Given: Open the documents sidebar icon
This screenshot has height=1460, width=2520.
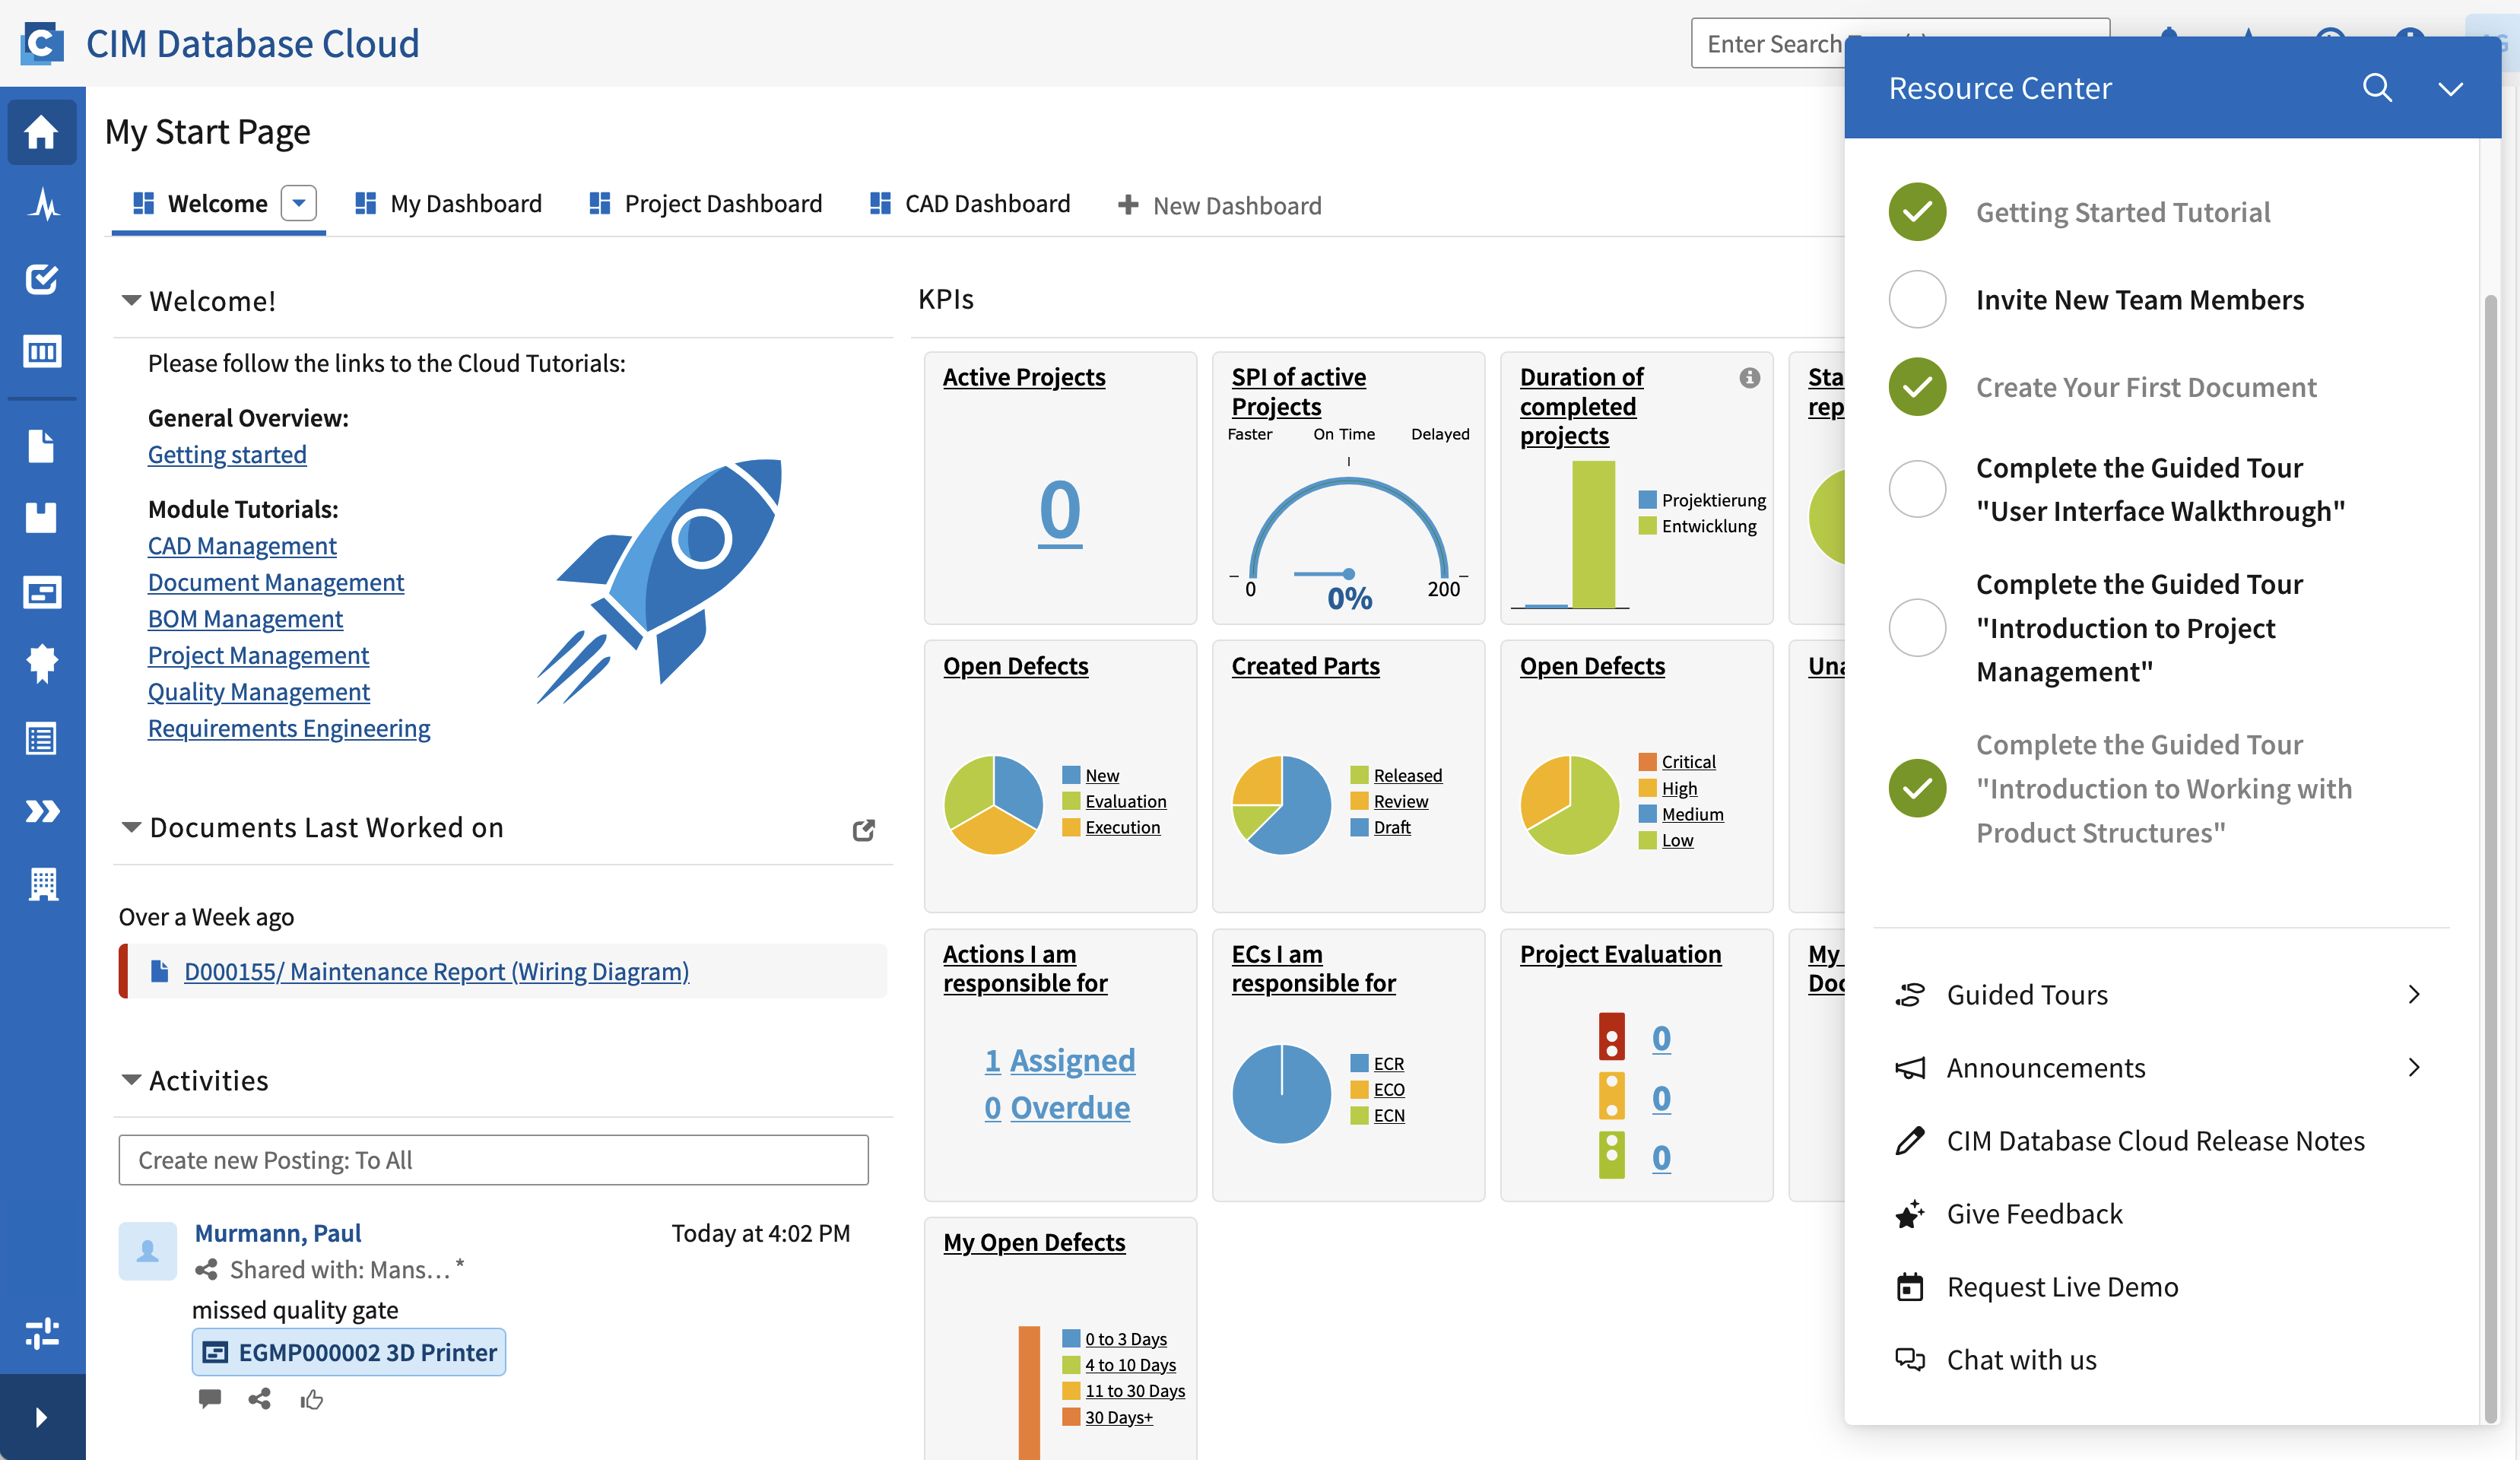Looking at the screenshot, I should click(x=41, y=446).
